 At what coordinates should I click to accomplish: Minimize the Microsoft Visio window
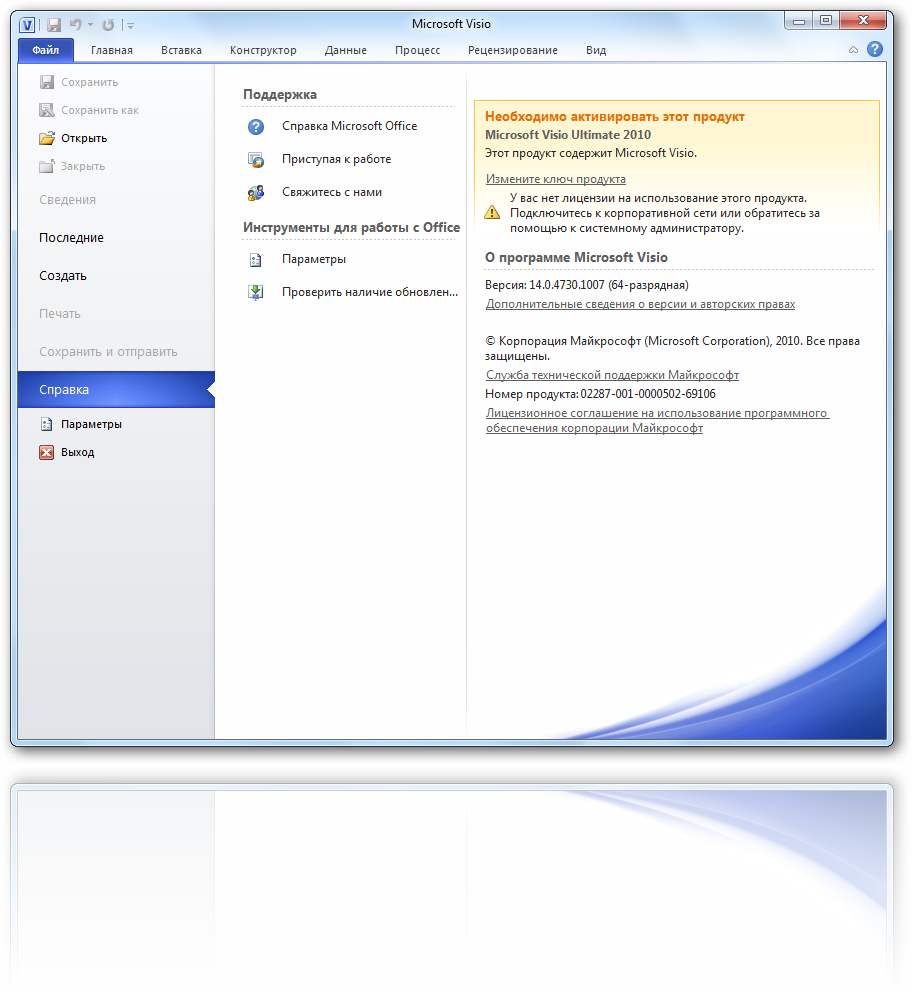pyautogui.click(x=799, y=22)
